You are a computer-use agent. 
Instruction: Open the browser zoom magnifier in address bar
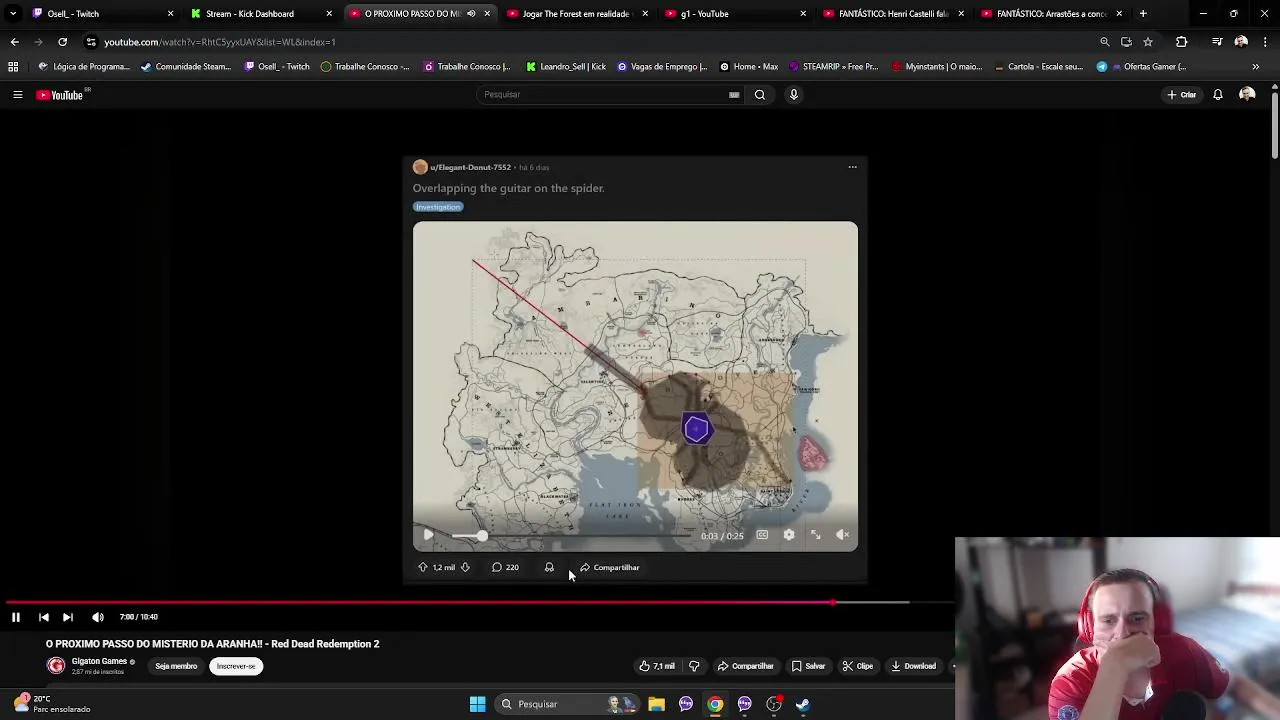click(x=1105, y=42)
